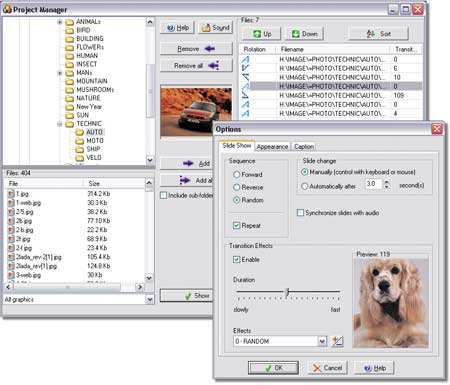450x385 pixels.
Task: Click the folder tree vertical scrollbar
Action: [150, 91]
